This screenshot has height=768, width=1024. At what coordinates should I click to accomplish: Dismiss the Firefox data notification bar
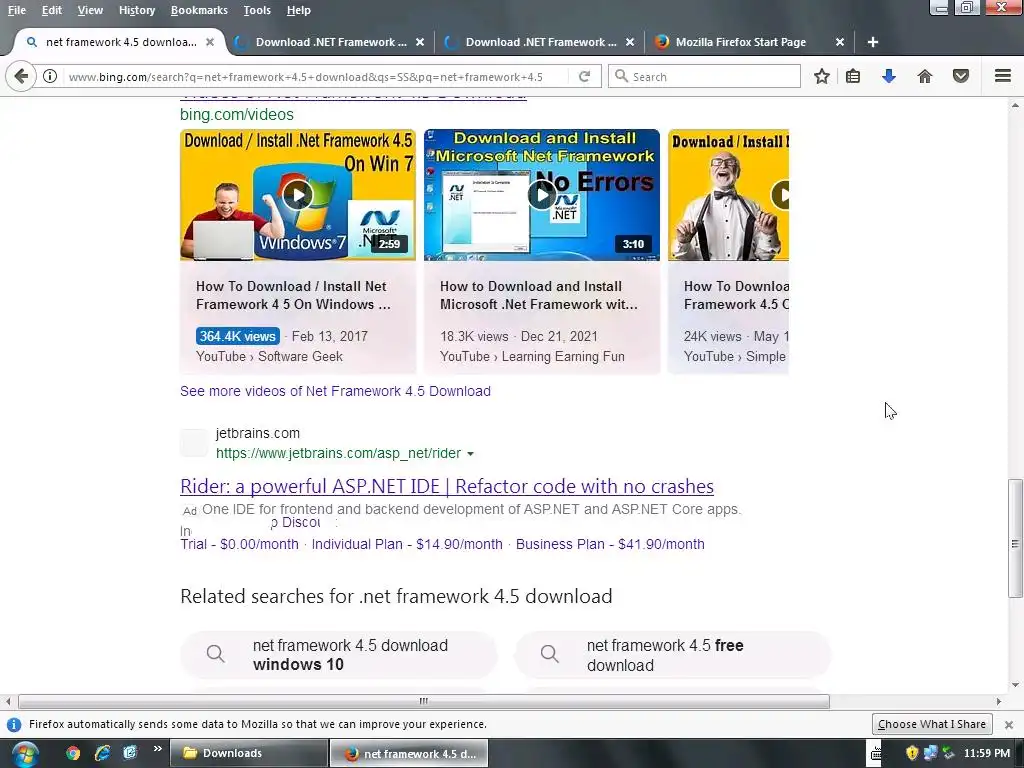point(1008,724)
